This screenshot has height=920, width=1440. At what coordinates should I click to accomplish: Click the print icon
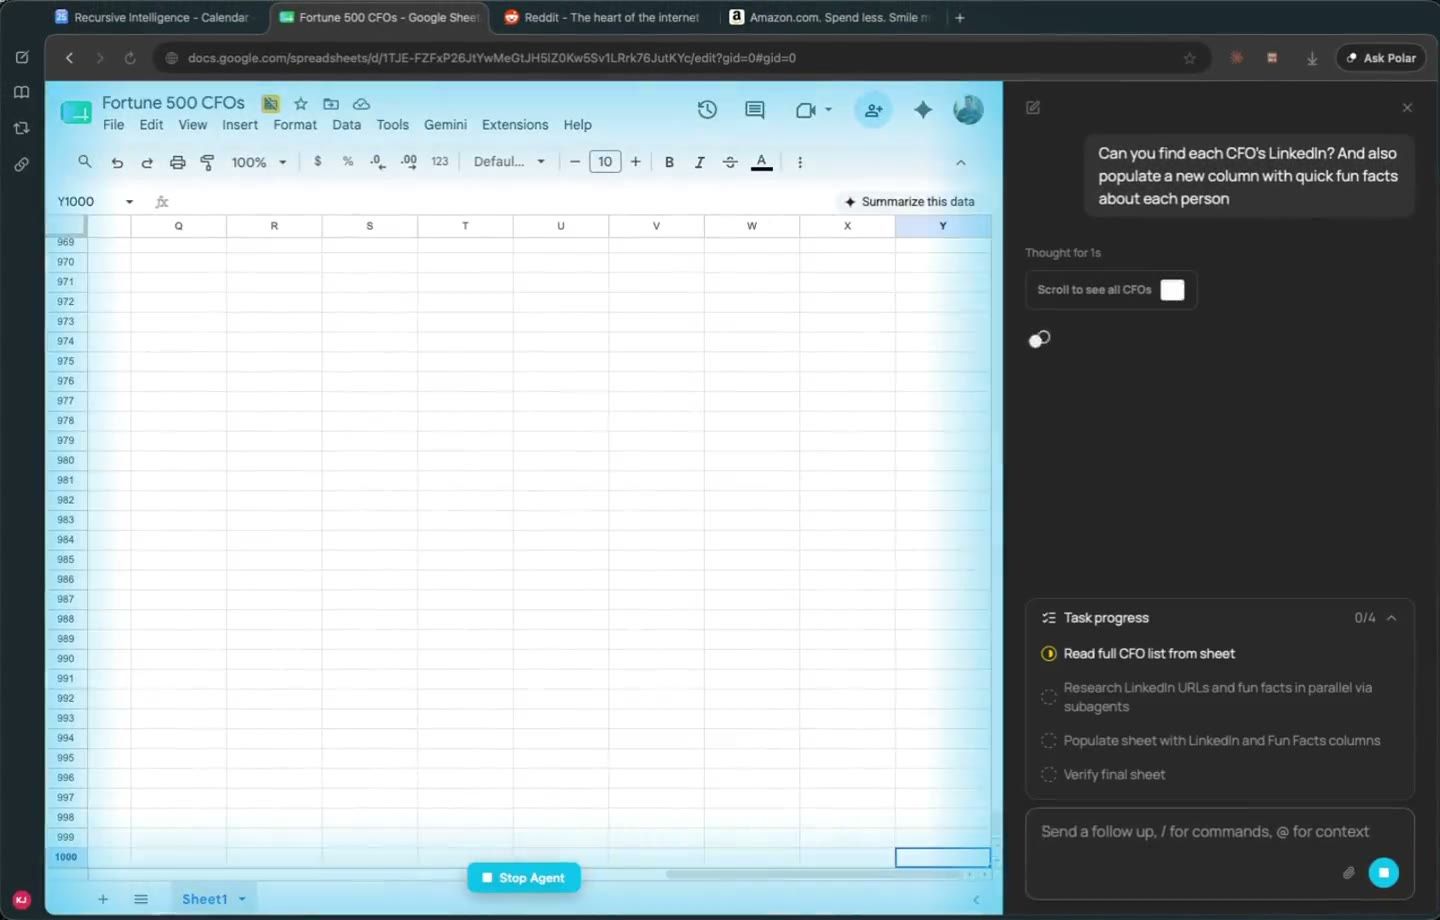[177, 162]
